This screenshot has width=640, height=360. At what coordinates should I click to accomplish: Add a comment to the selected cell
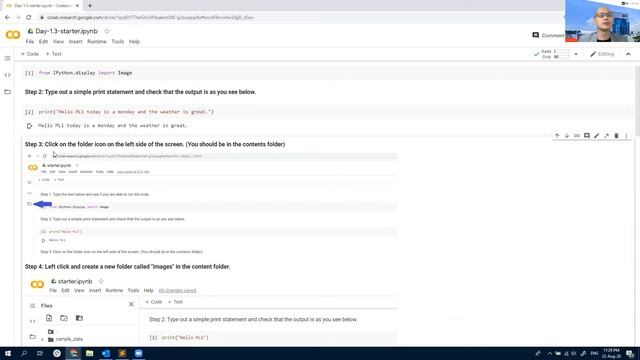point(587,136)
